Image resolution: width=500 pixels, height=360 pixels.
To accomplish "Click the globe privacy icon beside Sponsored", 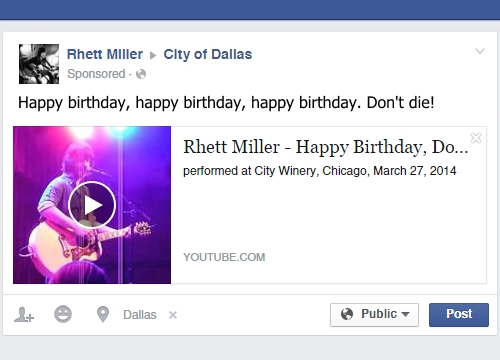I will 141,74.
